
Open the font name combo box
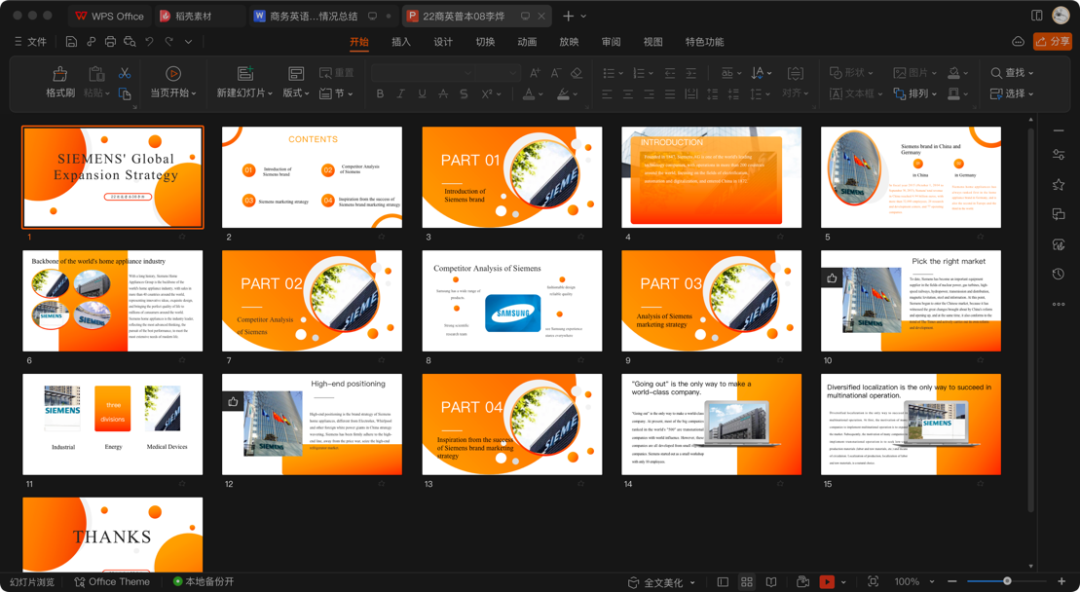(x=423, y=73)
